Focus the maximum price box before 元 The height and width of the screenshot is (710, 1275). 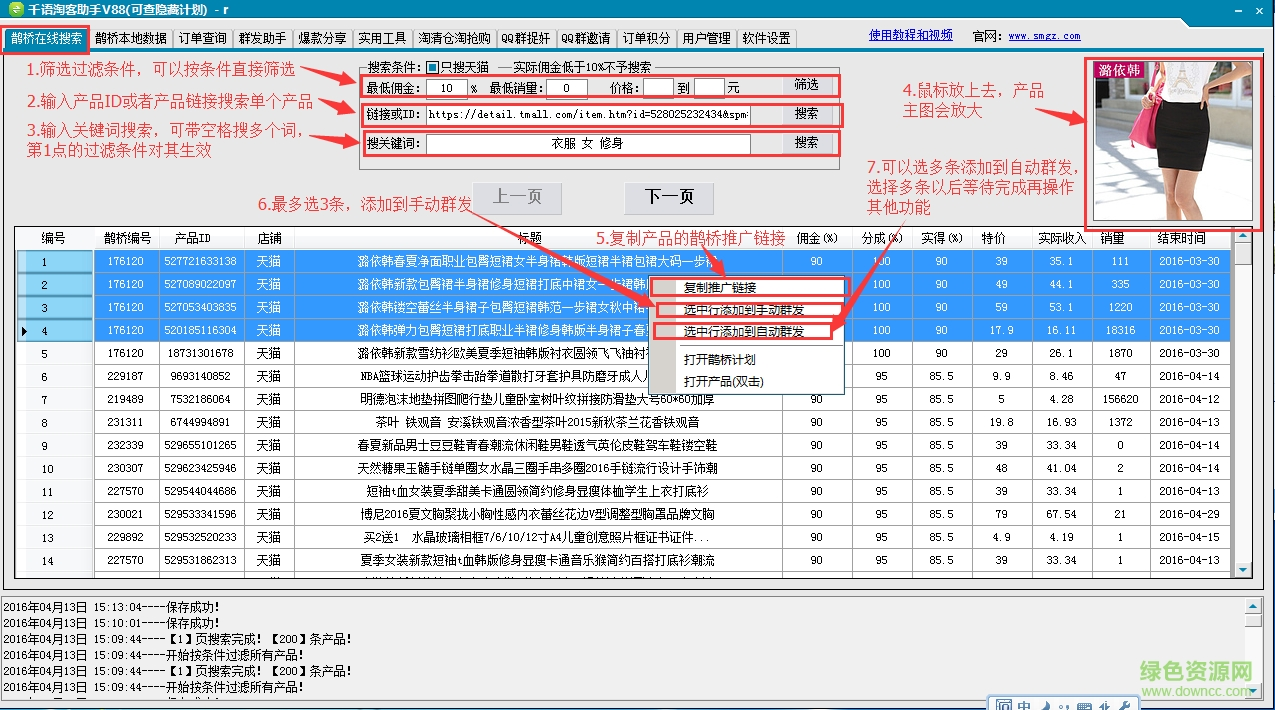click(x=709, y=87)
